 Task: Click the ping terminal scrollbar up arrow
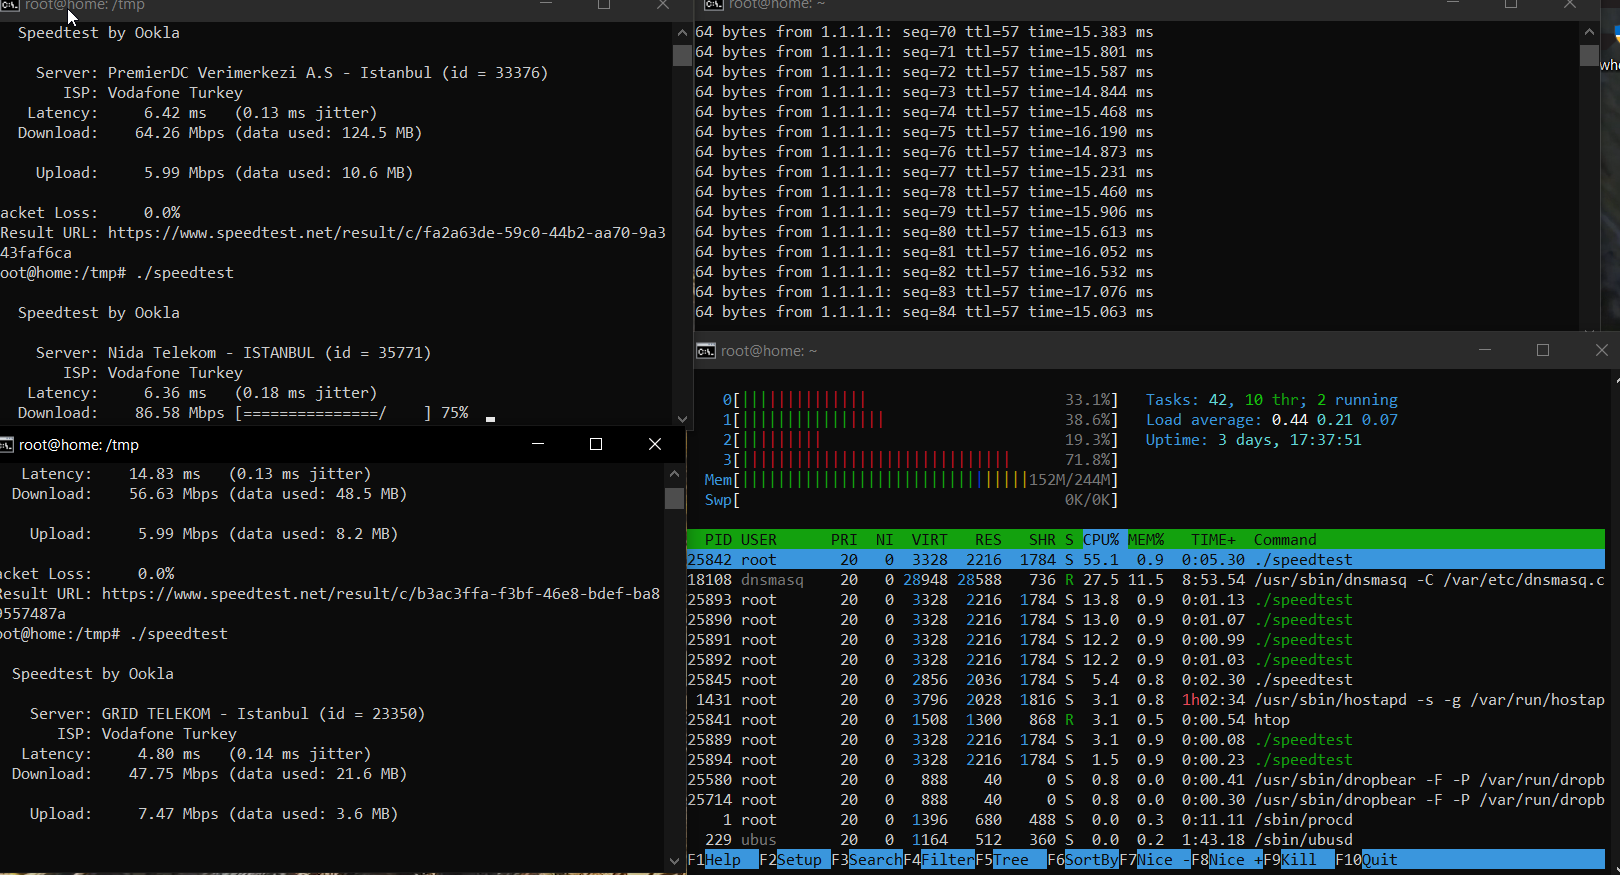pos(1589,32)
